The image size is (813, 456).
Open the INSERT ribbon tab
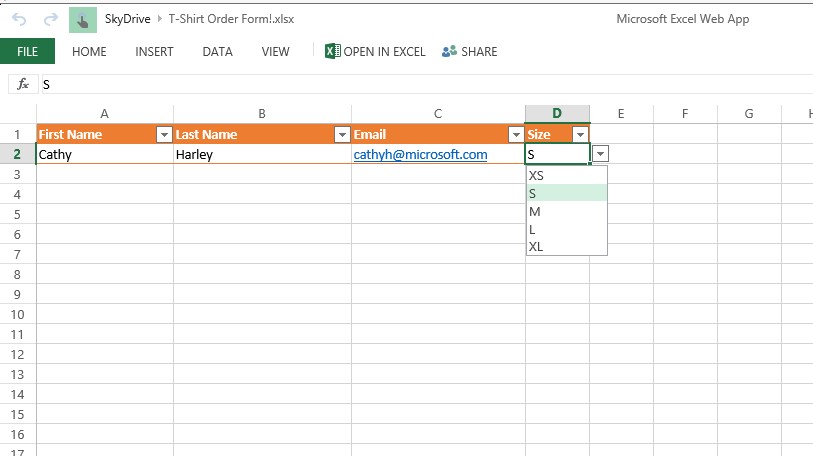pos(154,52)
